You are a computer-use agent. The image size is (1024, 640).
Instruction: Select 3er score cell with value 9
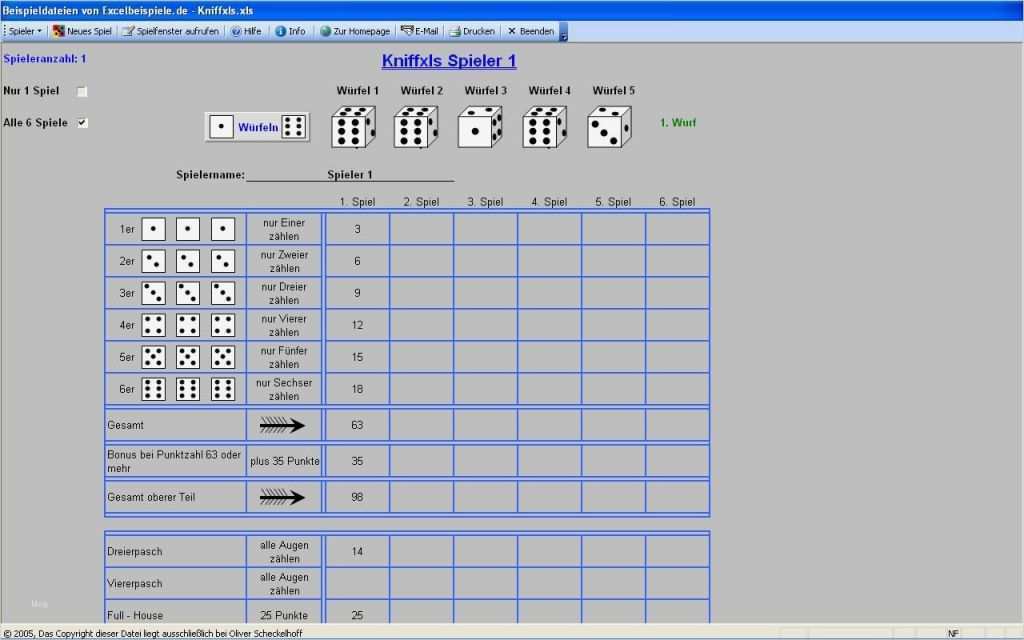357,293
